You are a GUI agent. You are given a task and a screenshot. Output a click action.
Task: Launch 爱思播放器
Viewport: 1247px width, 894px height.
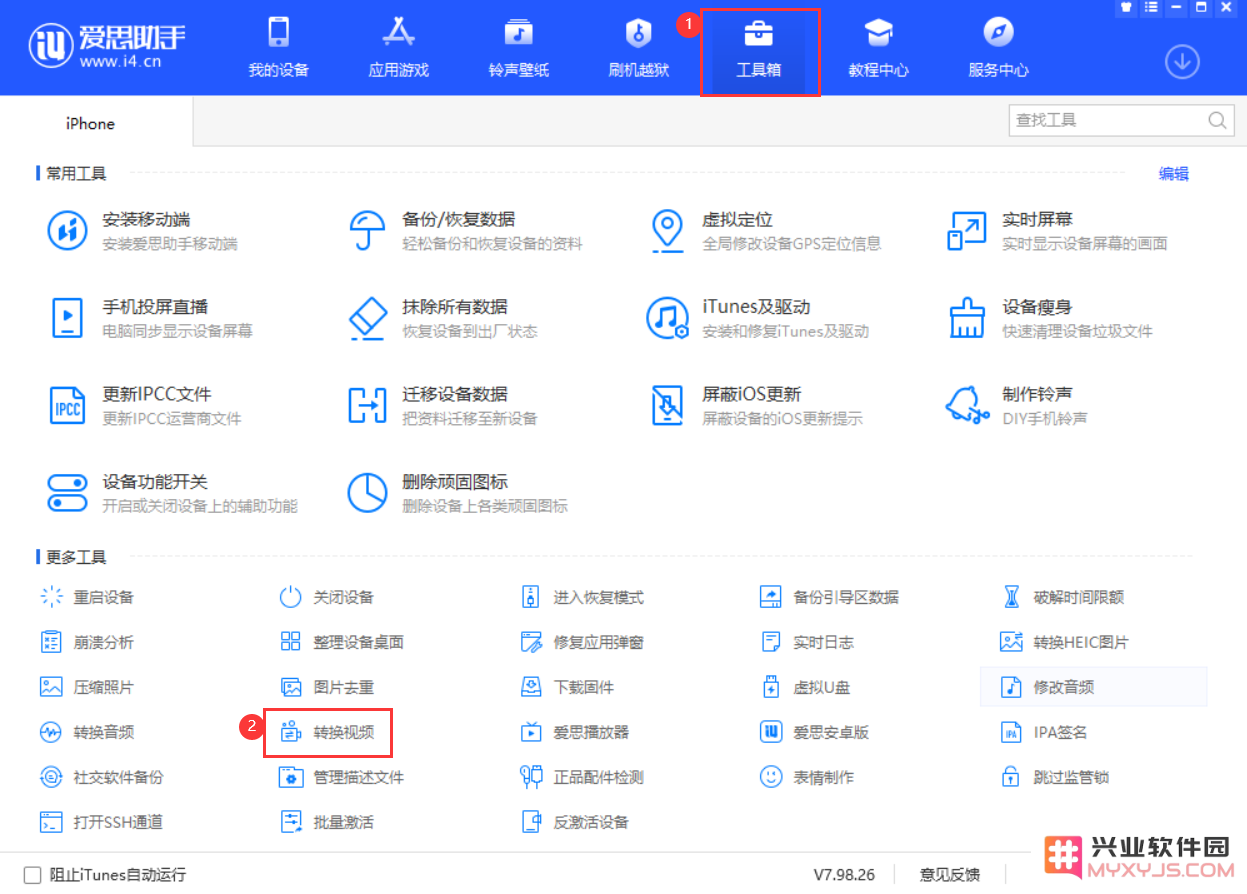(x=575, y=732)
